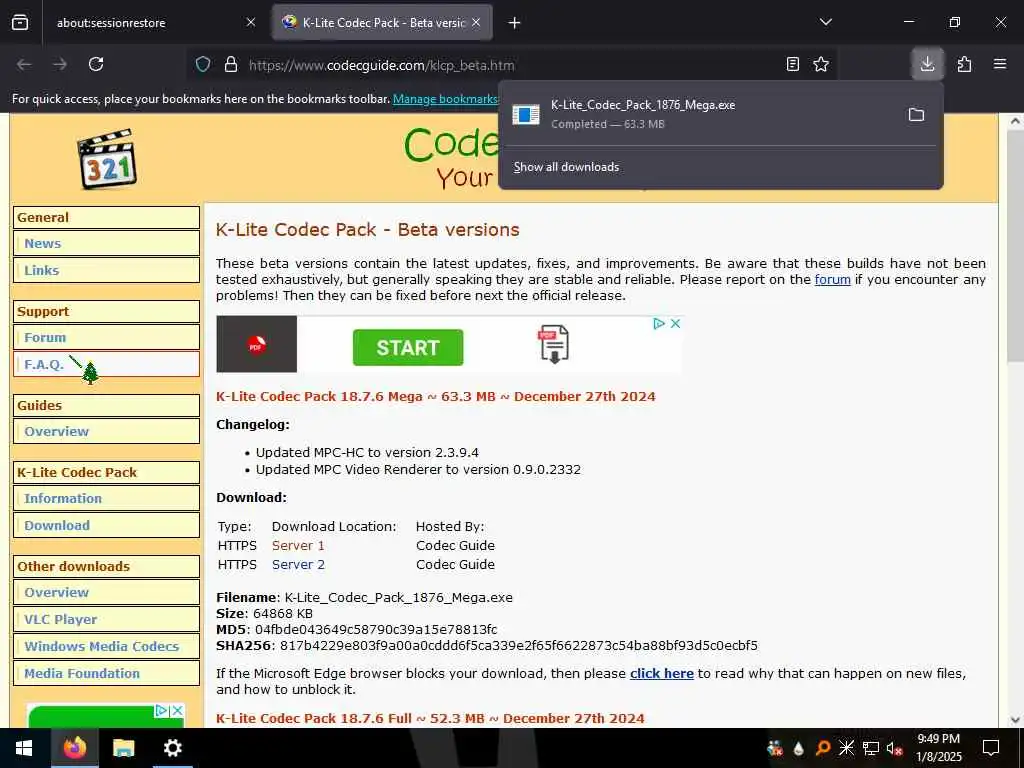
Task: Open tracking protection shield info
Action: 203,64
